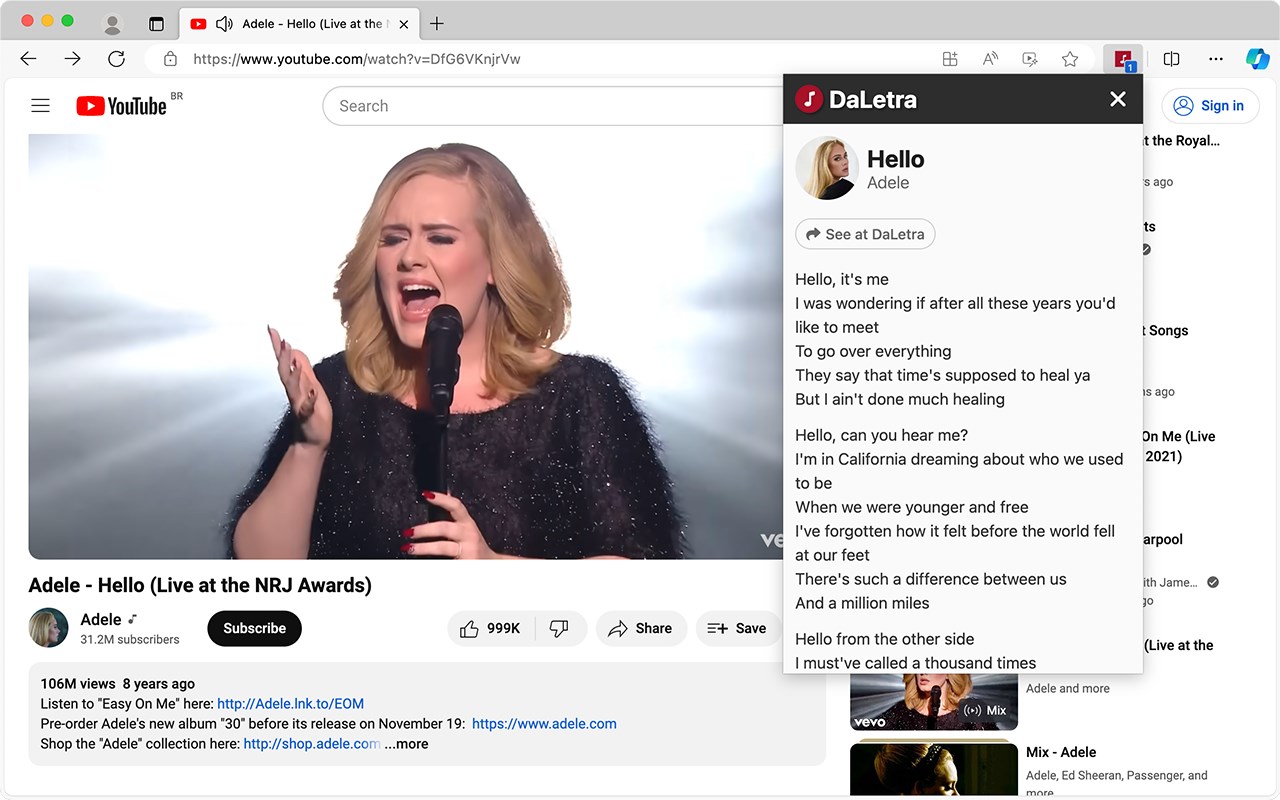1280x800 pixels.
Task: Open a new tab with plus button
Action: click(436, 24)
